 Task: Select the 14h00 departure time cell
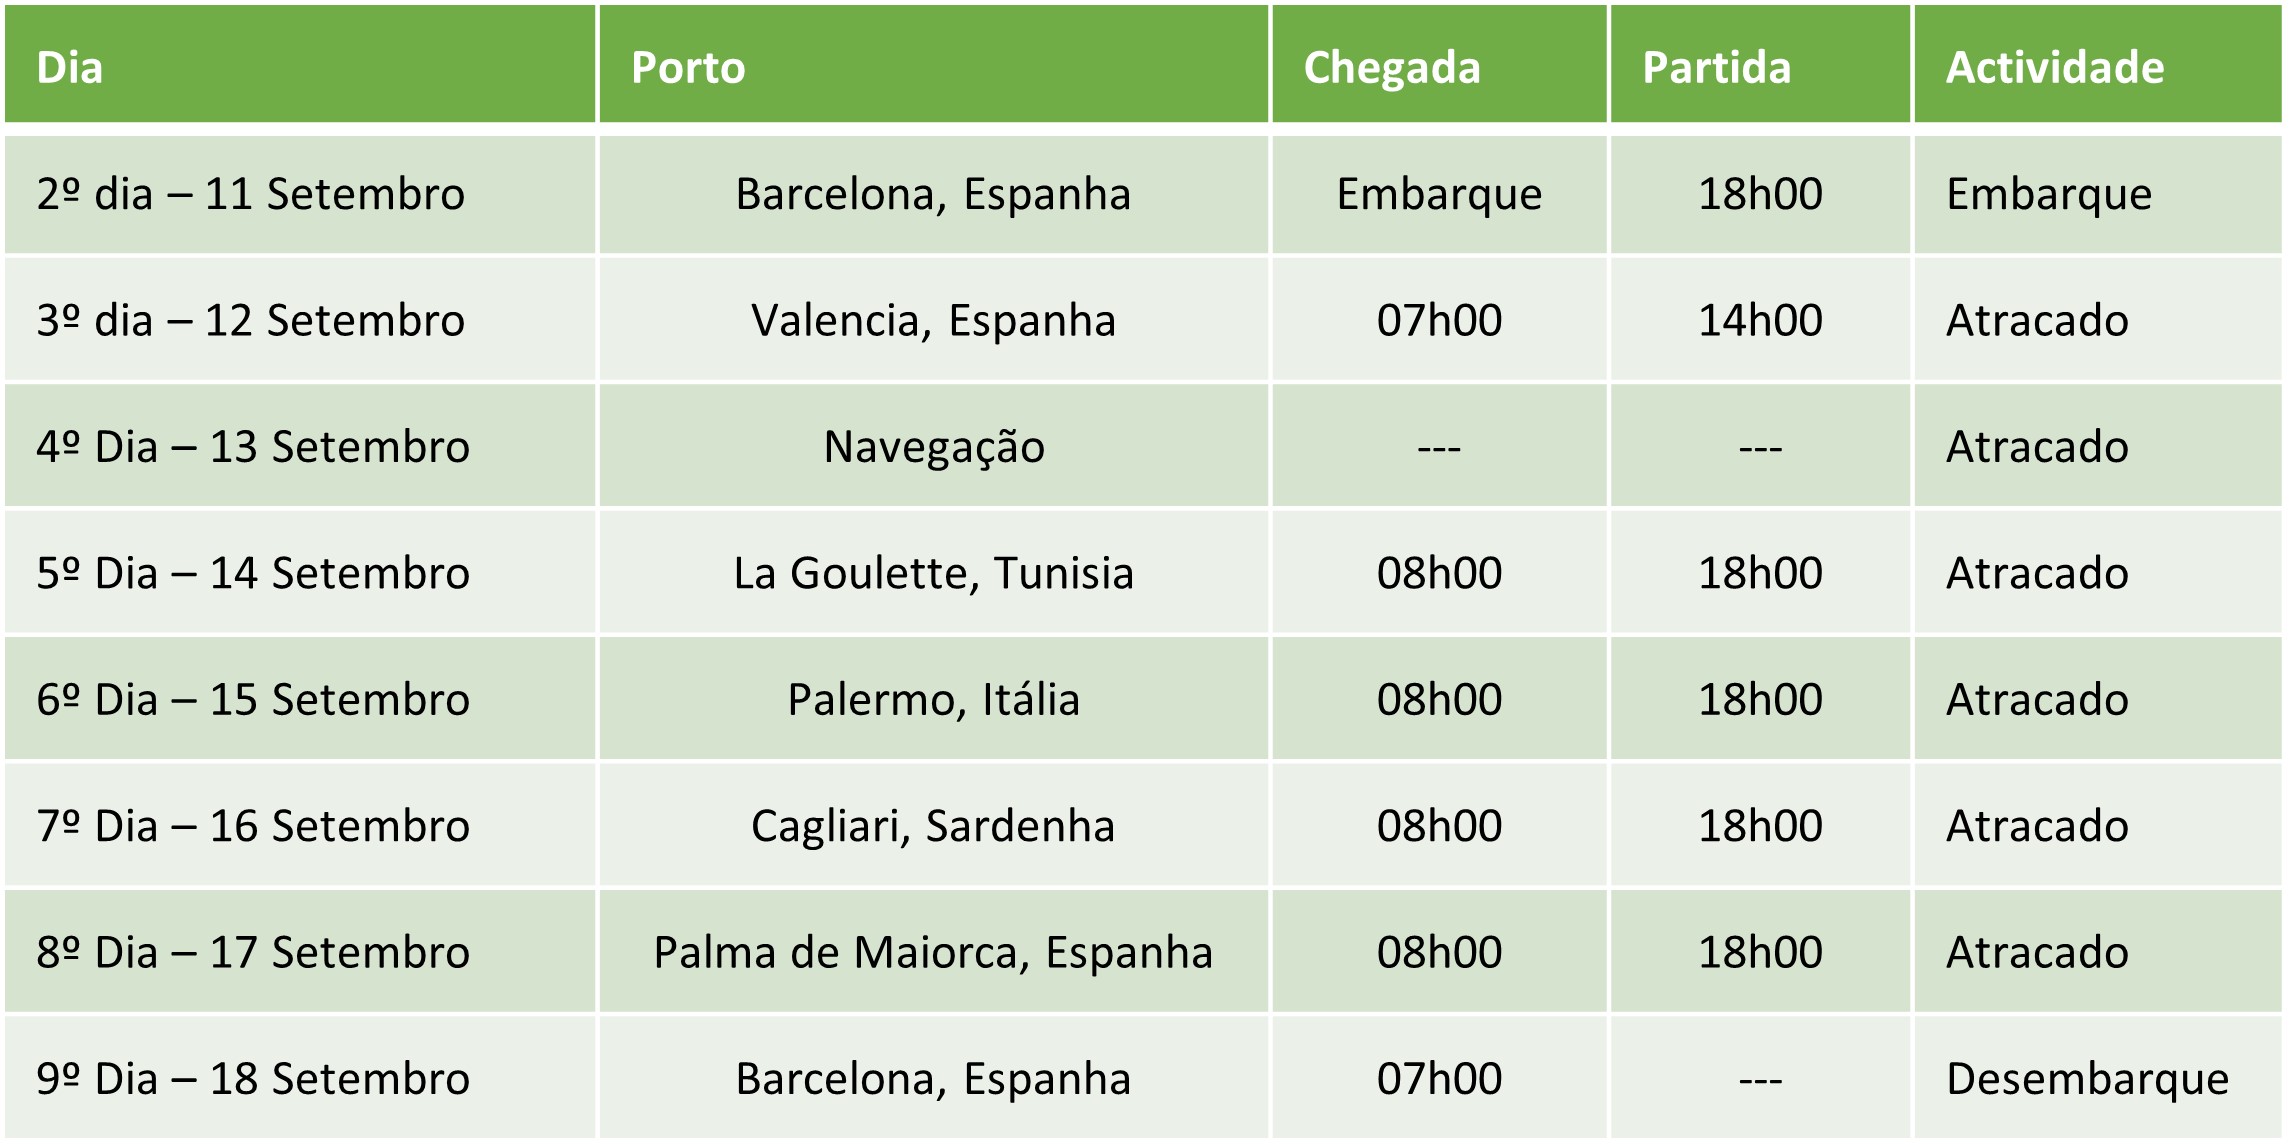point(1760,321)
